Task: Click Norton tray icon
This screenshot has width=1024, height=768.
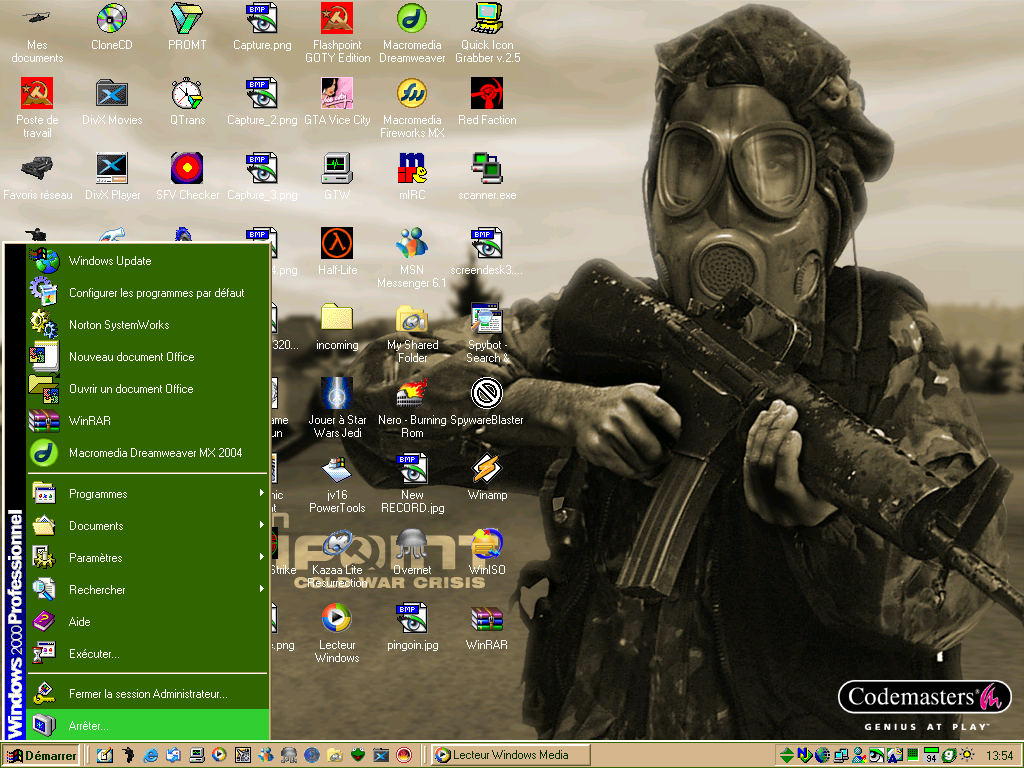Action: coord(805,755)
